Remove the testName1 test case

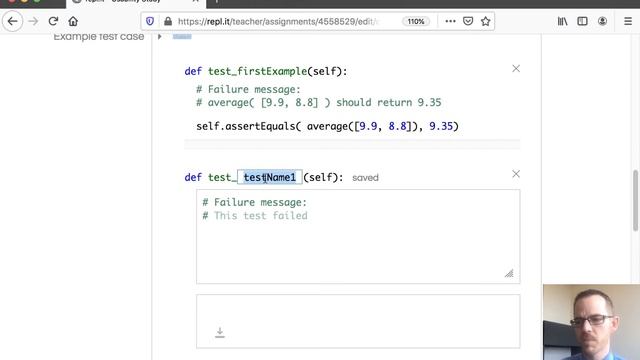[516, 174]
